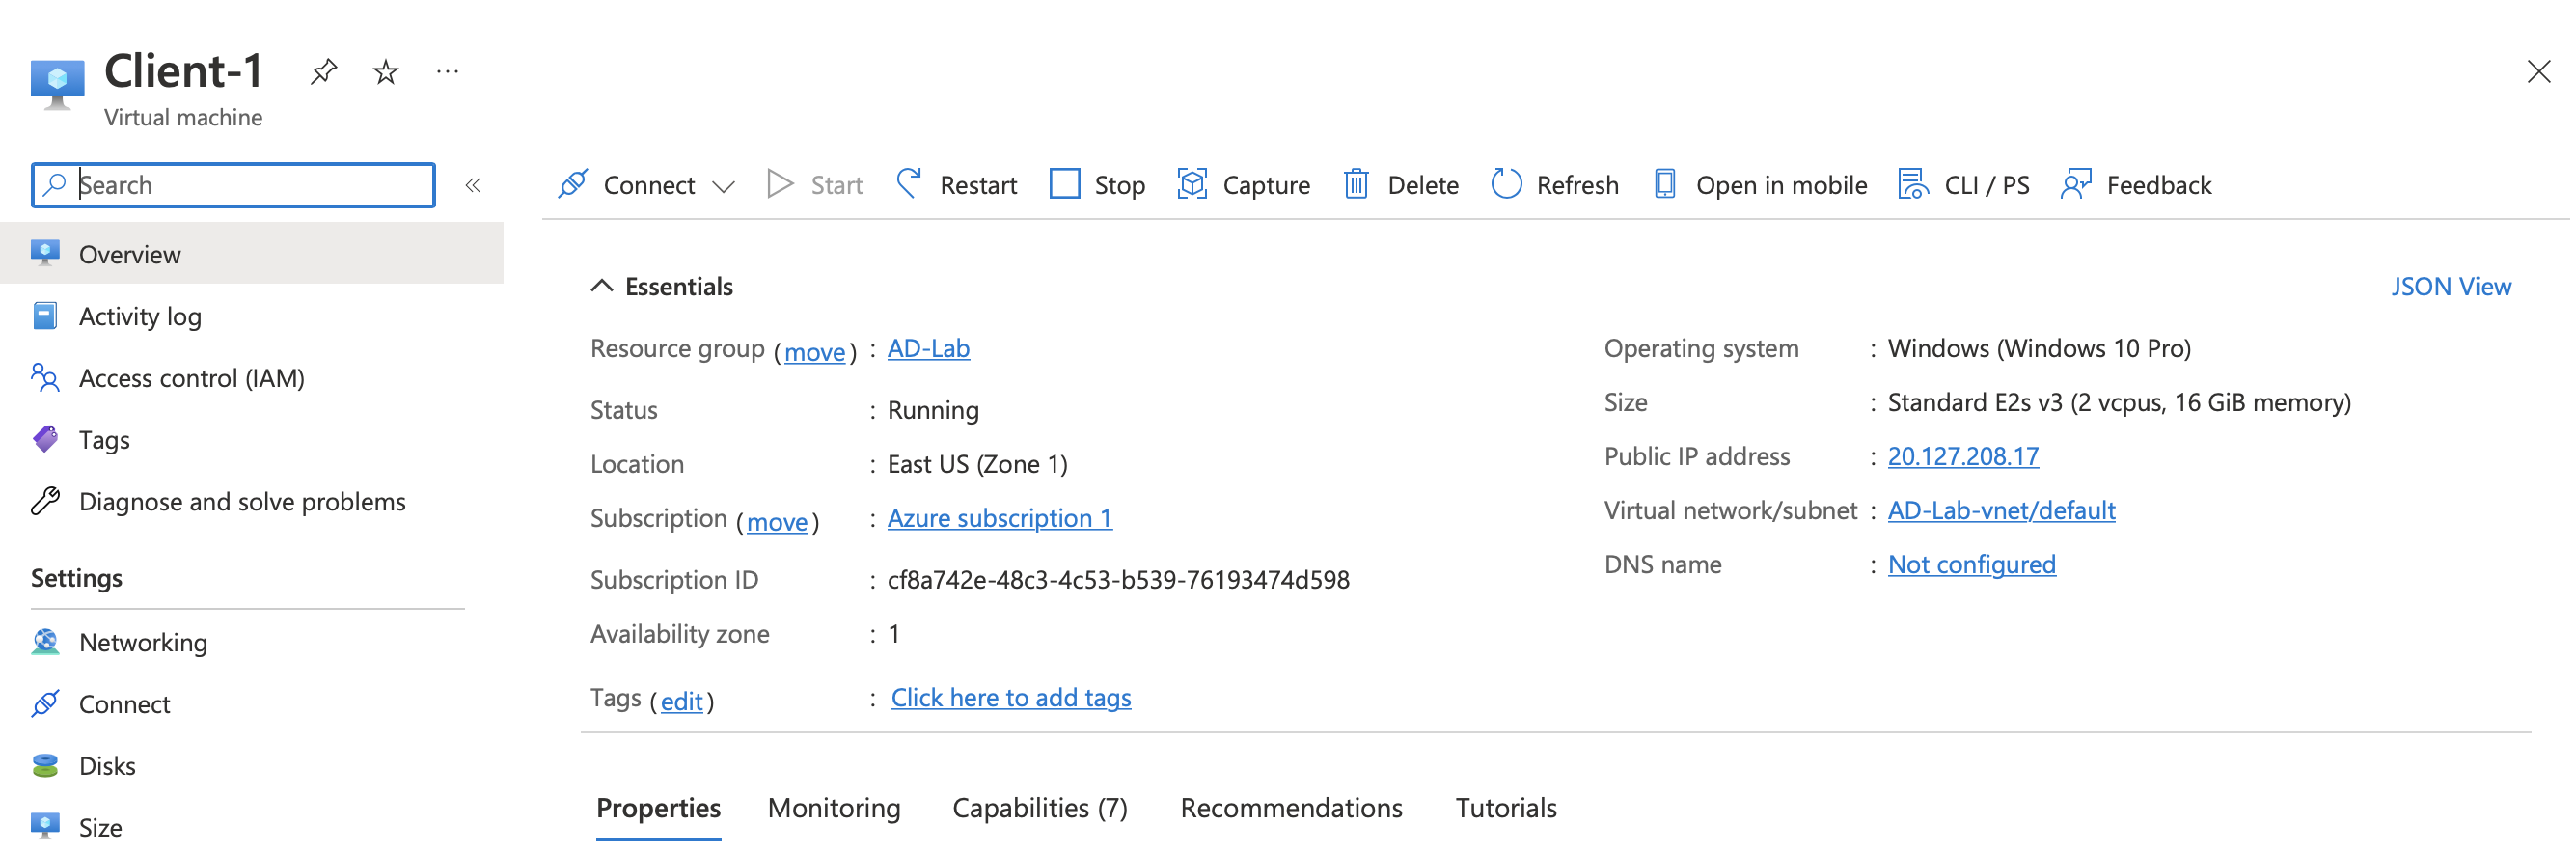Click the Refresh circular arrow icon
Image resolution: width=2576 pixels, height=853 pixels.
click(1505, 184)
